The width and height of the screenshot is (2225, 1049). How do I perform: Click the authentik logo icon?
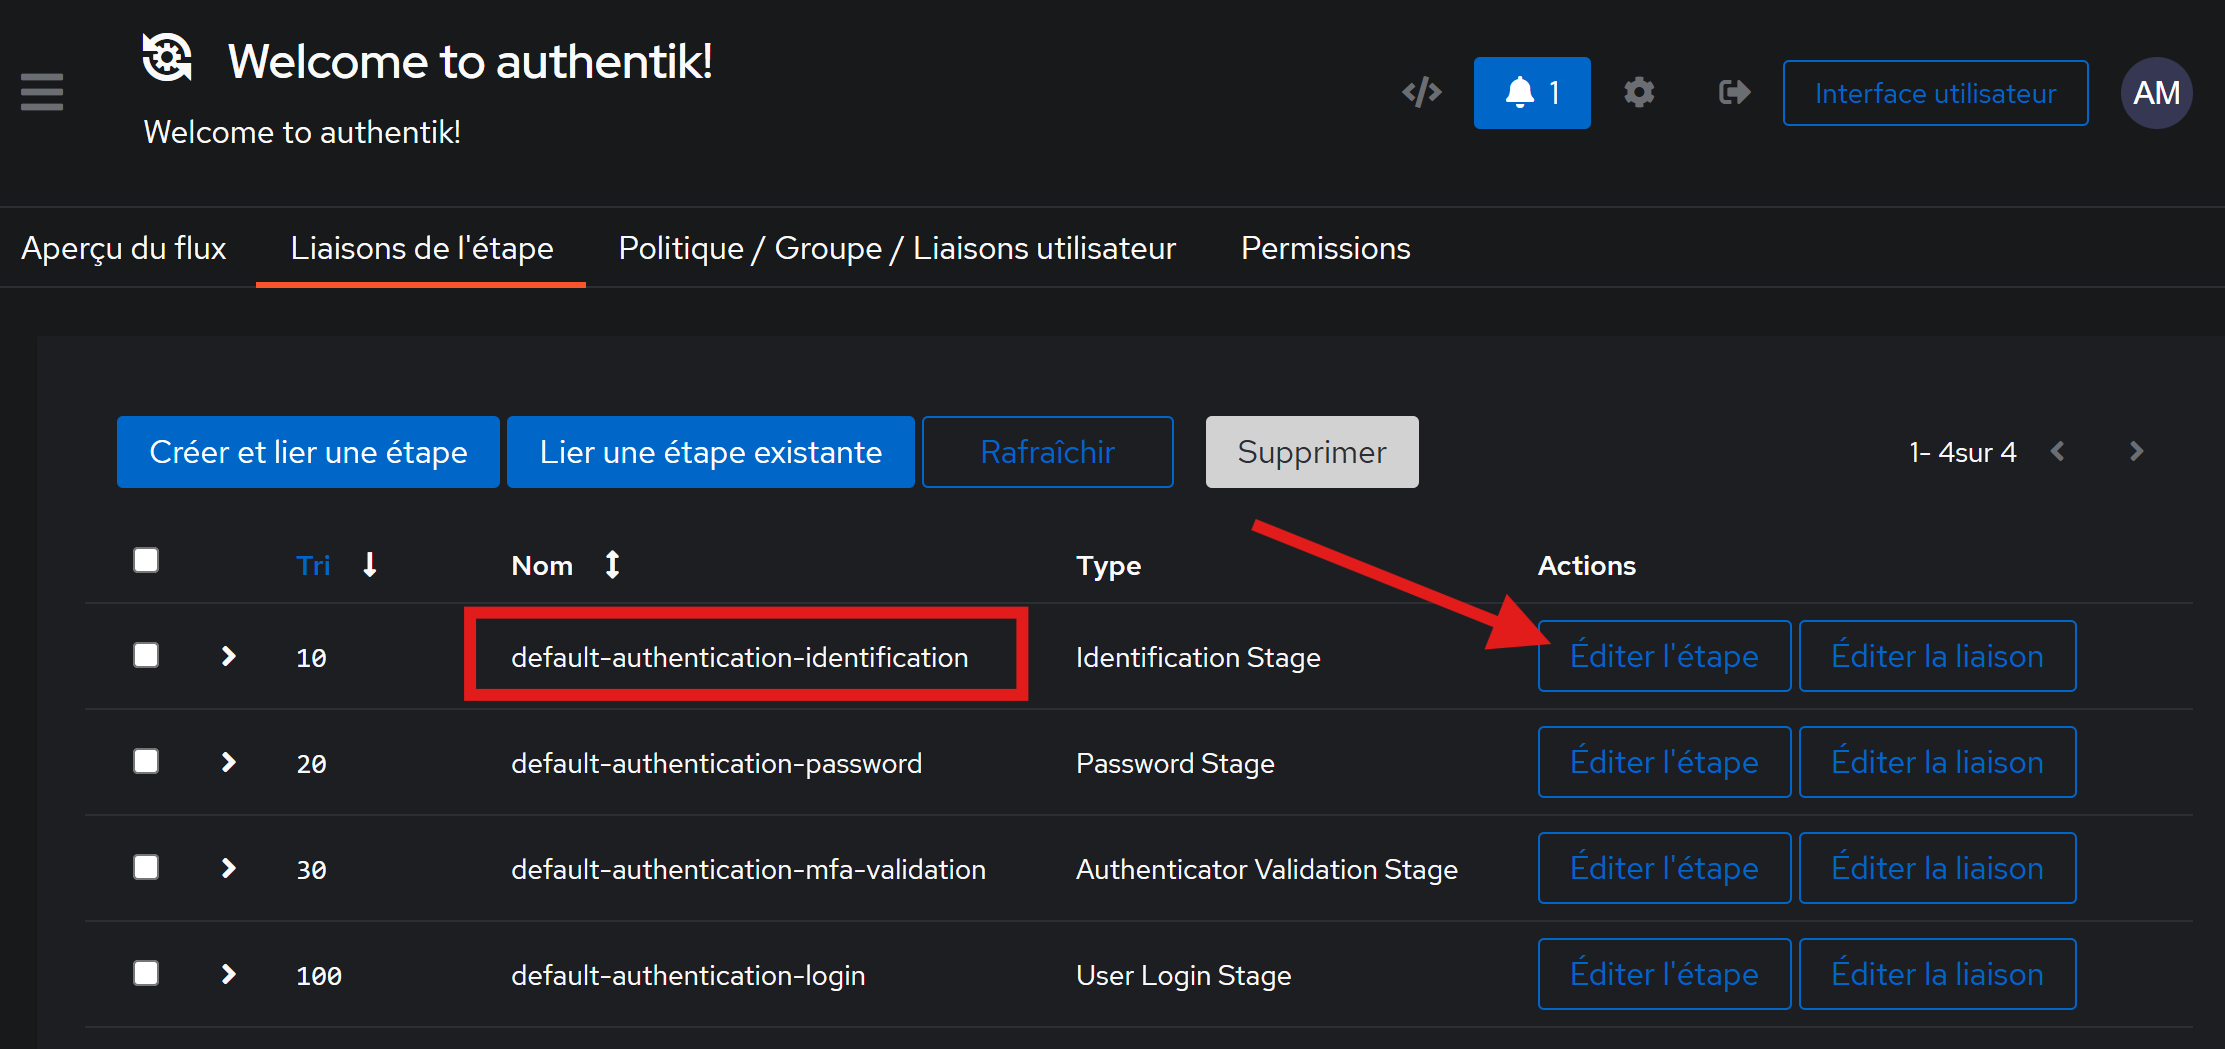[167, 58]
